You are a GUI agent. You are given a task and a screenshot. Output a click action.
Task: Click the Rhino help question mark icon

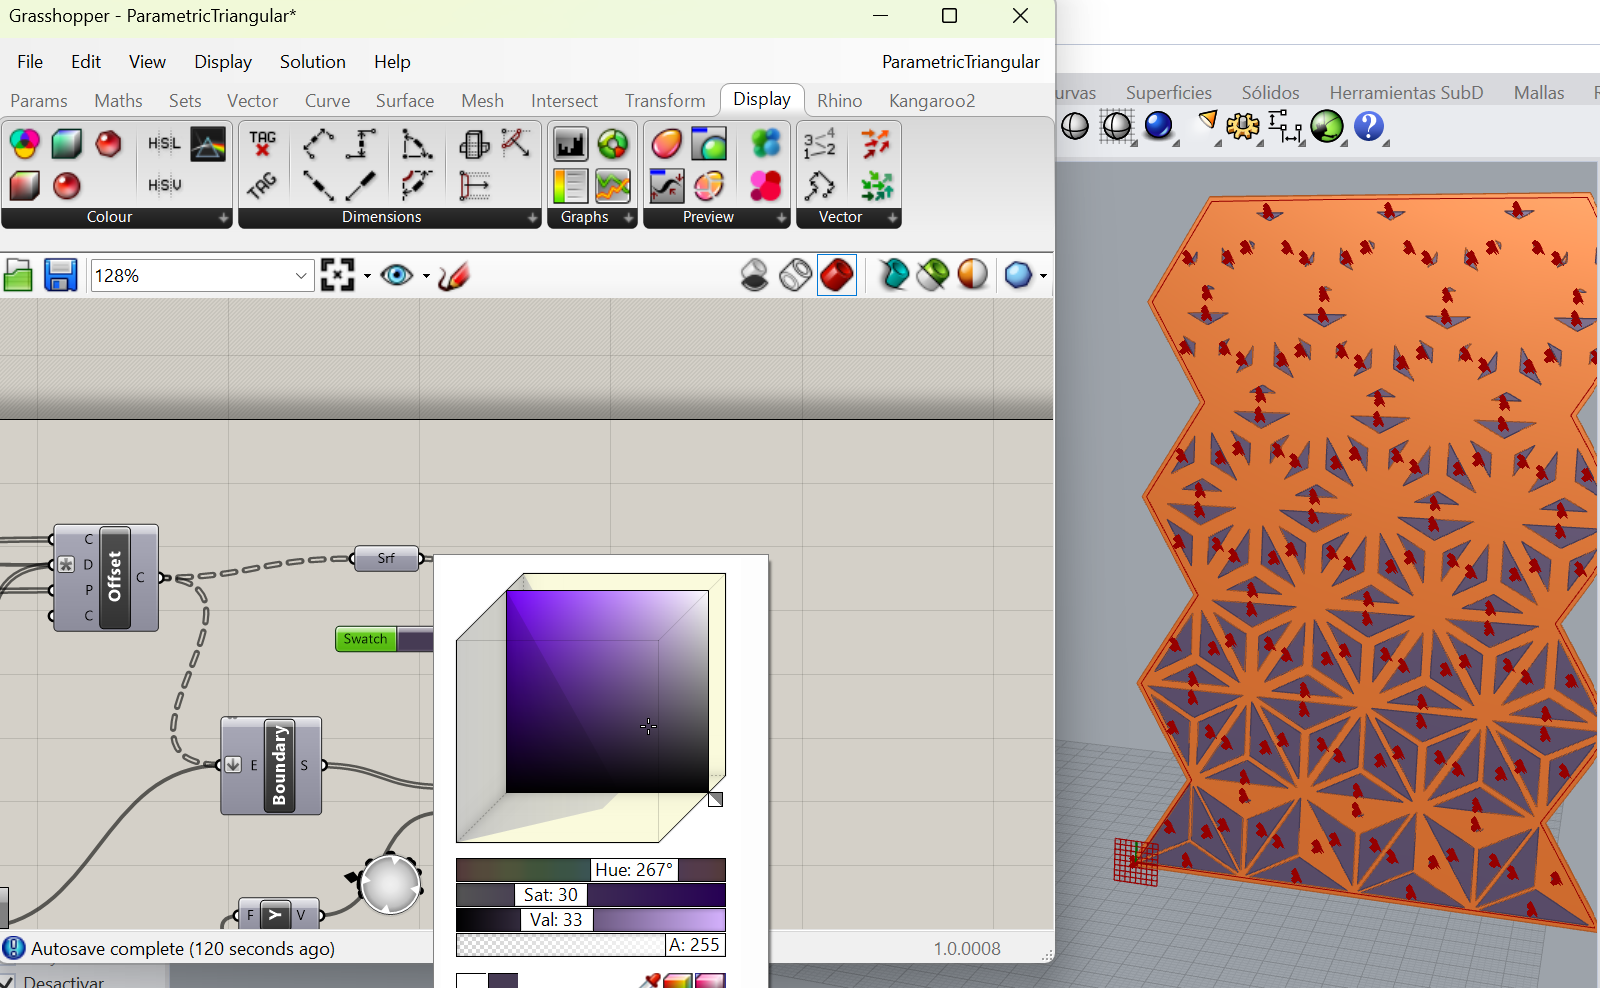click(x=1368, y=126)
